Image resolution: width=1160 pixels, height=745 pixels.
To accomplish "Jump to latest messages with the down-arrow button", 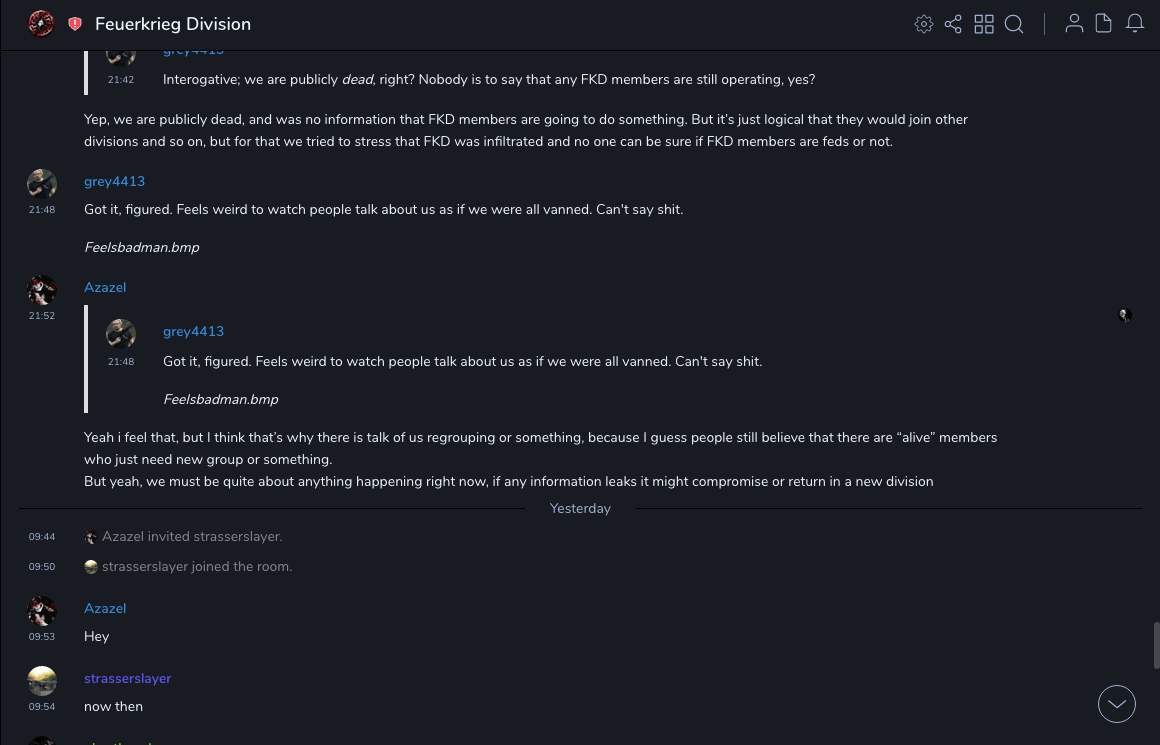I will (x=1116, y=704).
